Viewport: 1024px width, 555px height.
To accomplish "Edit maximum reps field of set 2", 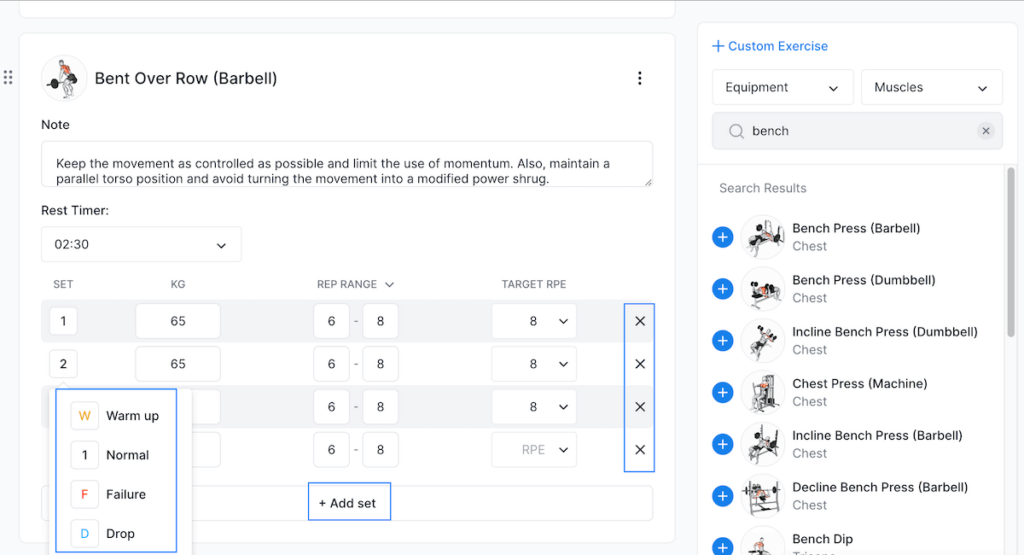I will (x=380, y=364).
